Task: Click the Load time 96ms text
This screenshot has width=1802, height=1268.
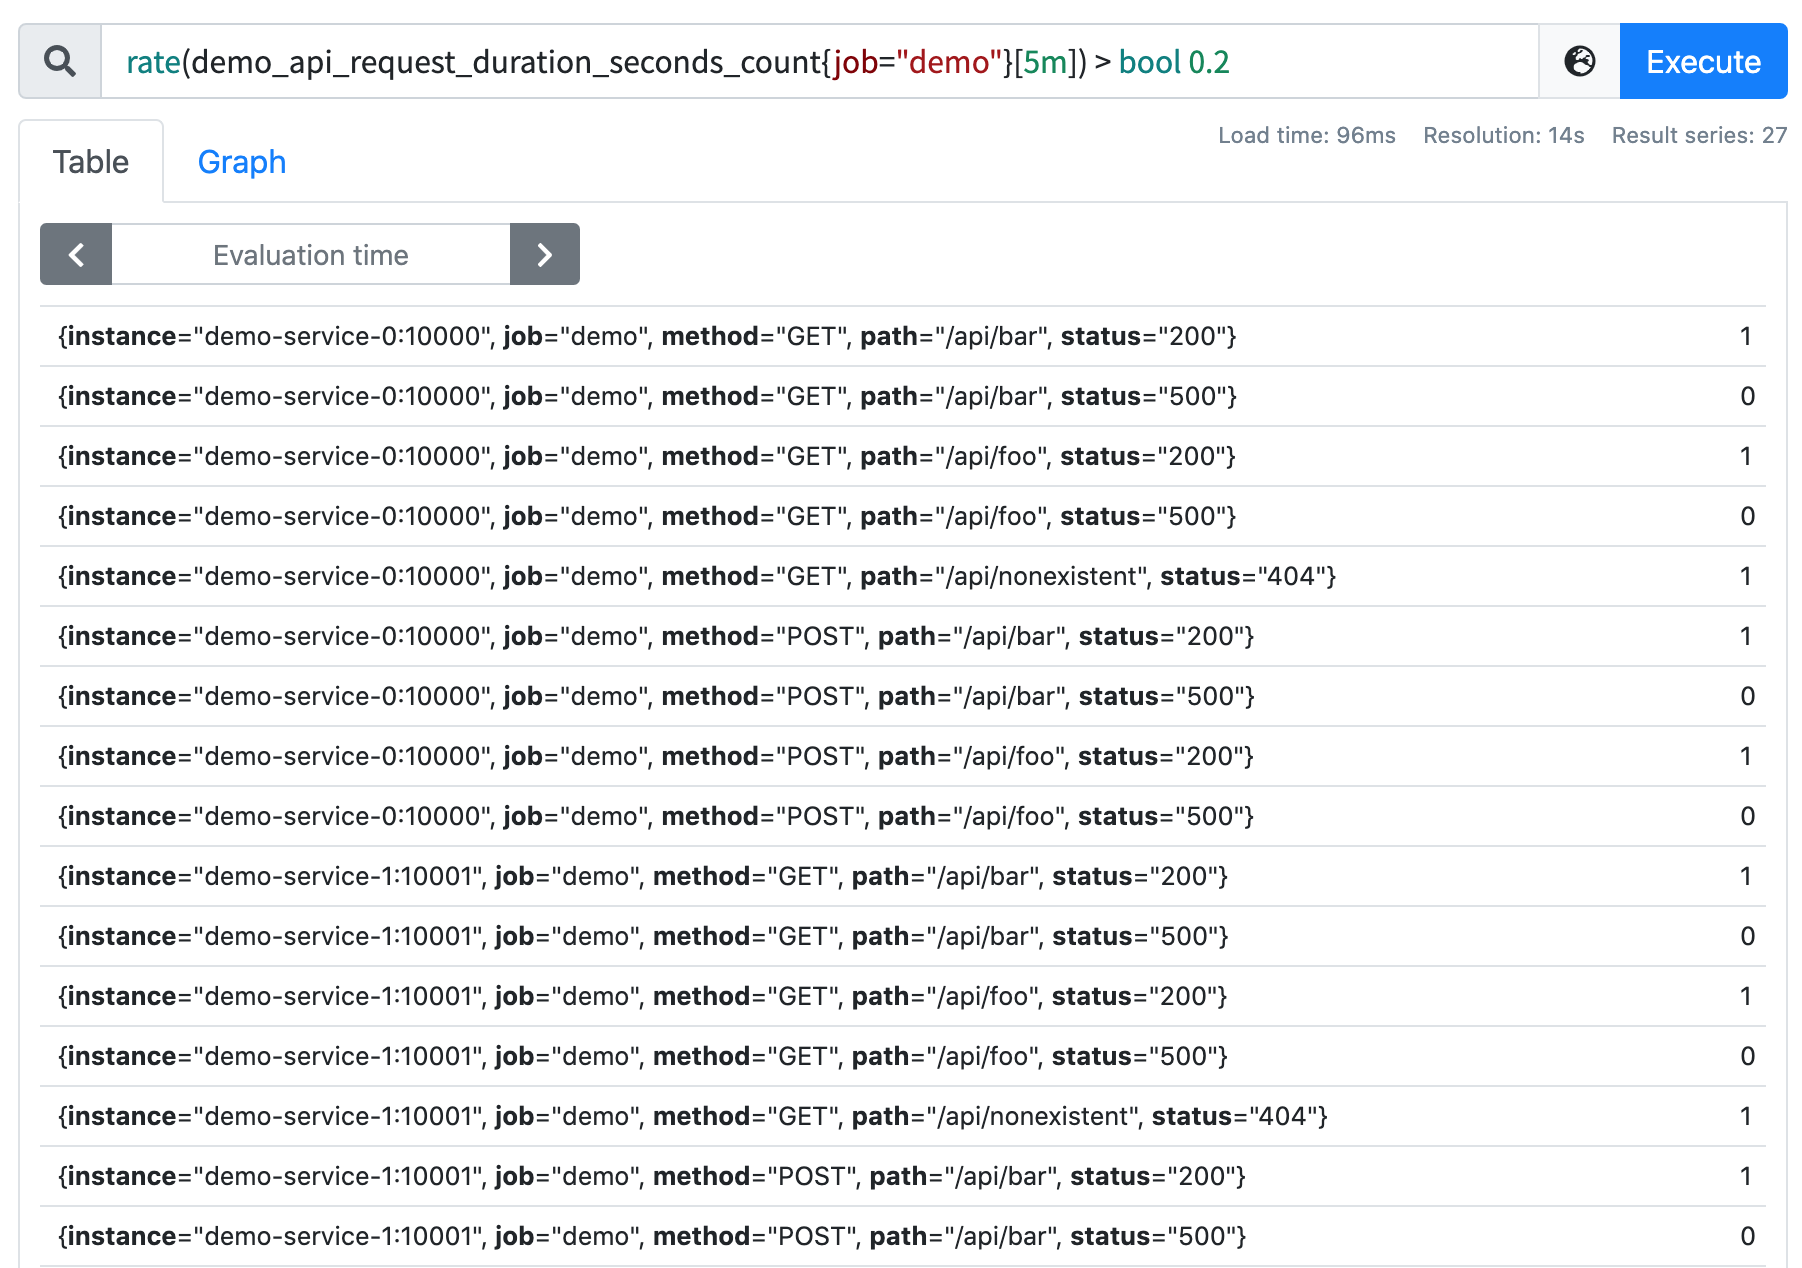Action: (1307, 135)
